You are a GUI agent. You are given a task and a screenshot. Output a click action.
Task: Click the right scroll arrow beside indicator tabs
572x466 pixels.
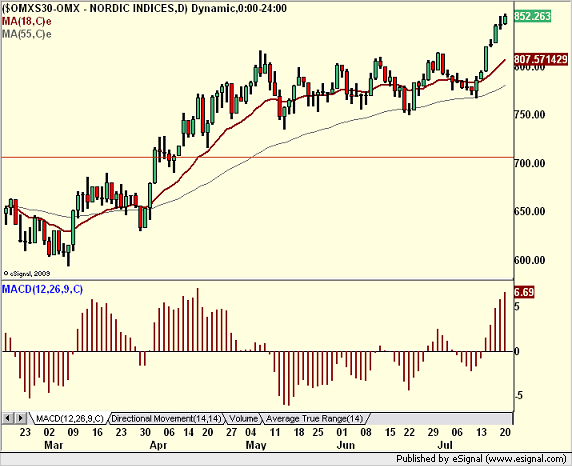click(21, 418)
